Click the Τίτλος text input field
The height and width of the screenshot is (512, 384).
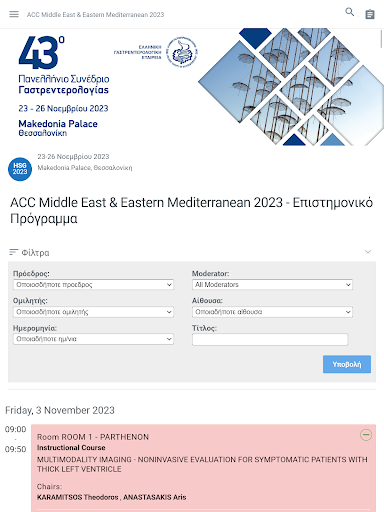270,339
